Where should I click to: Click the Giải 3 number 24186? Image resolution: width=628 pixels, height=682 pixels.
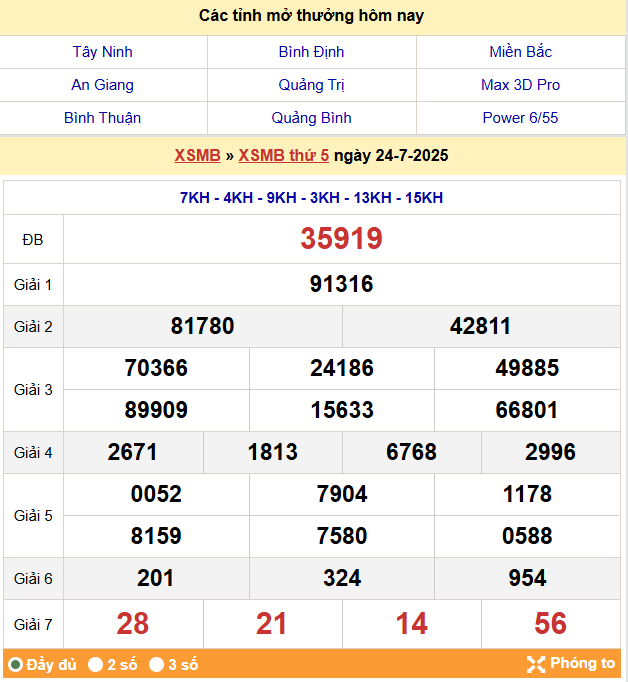click(342, 368)
